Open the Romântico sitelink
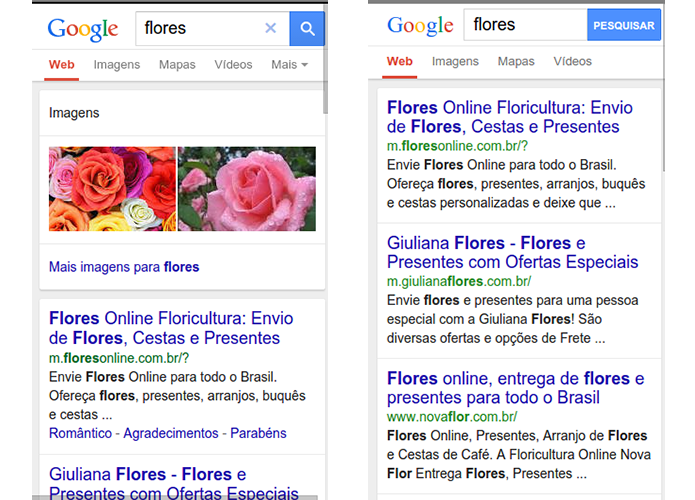695x500 pixels. (80, 433)
